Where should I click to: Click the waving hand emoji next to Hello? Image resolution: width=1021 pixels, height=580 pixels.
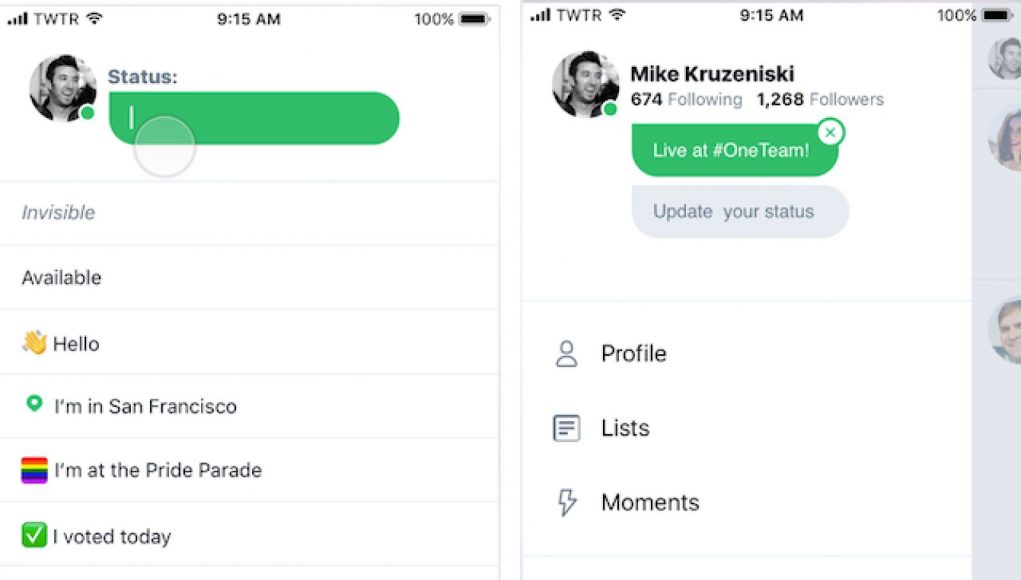click(x=34, y=343)
